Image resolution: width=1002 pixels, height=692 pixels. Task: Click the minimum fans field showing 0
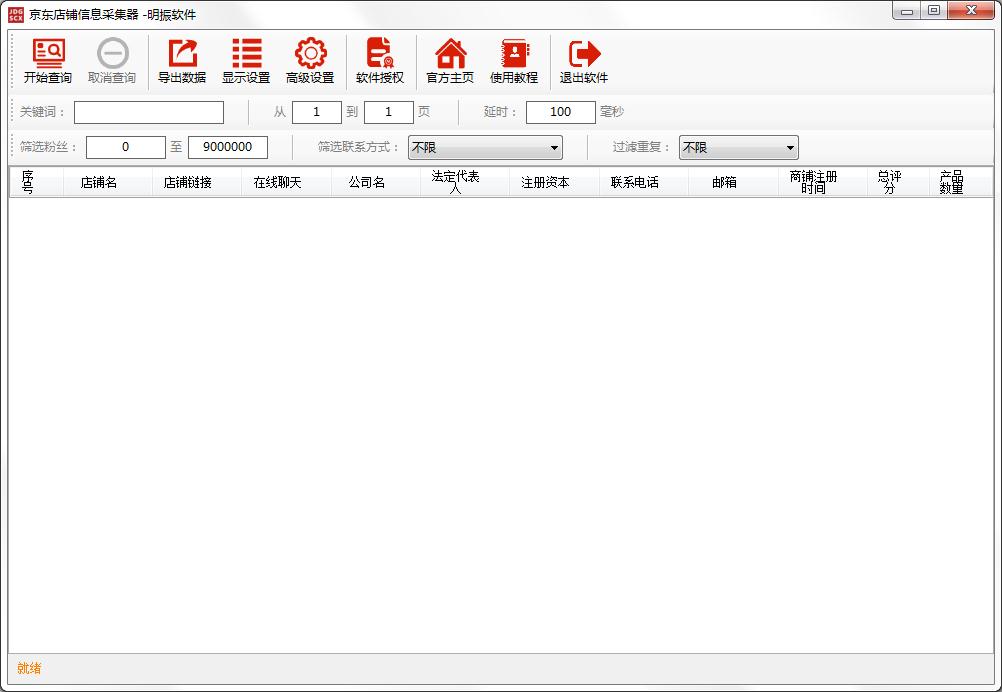click(x=126, y=148)
